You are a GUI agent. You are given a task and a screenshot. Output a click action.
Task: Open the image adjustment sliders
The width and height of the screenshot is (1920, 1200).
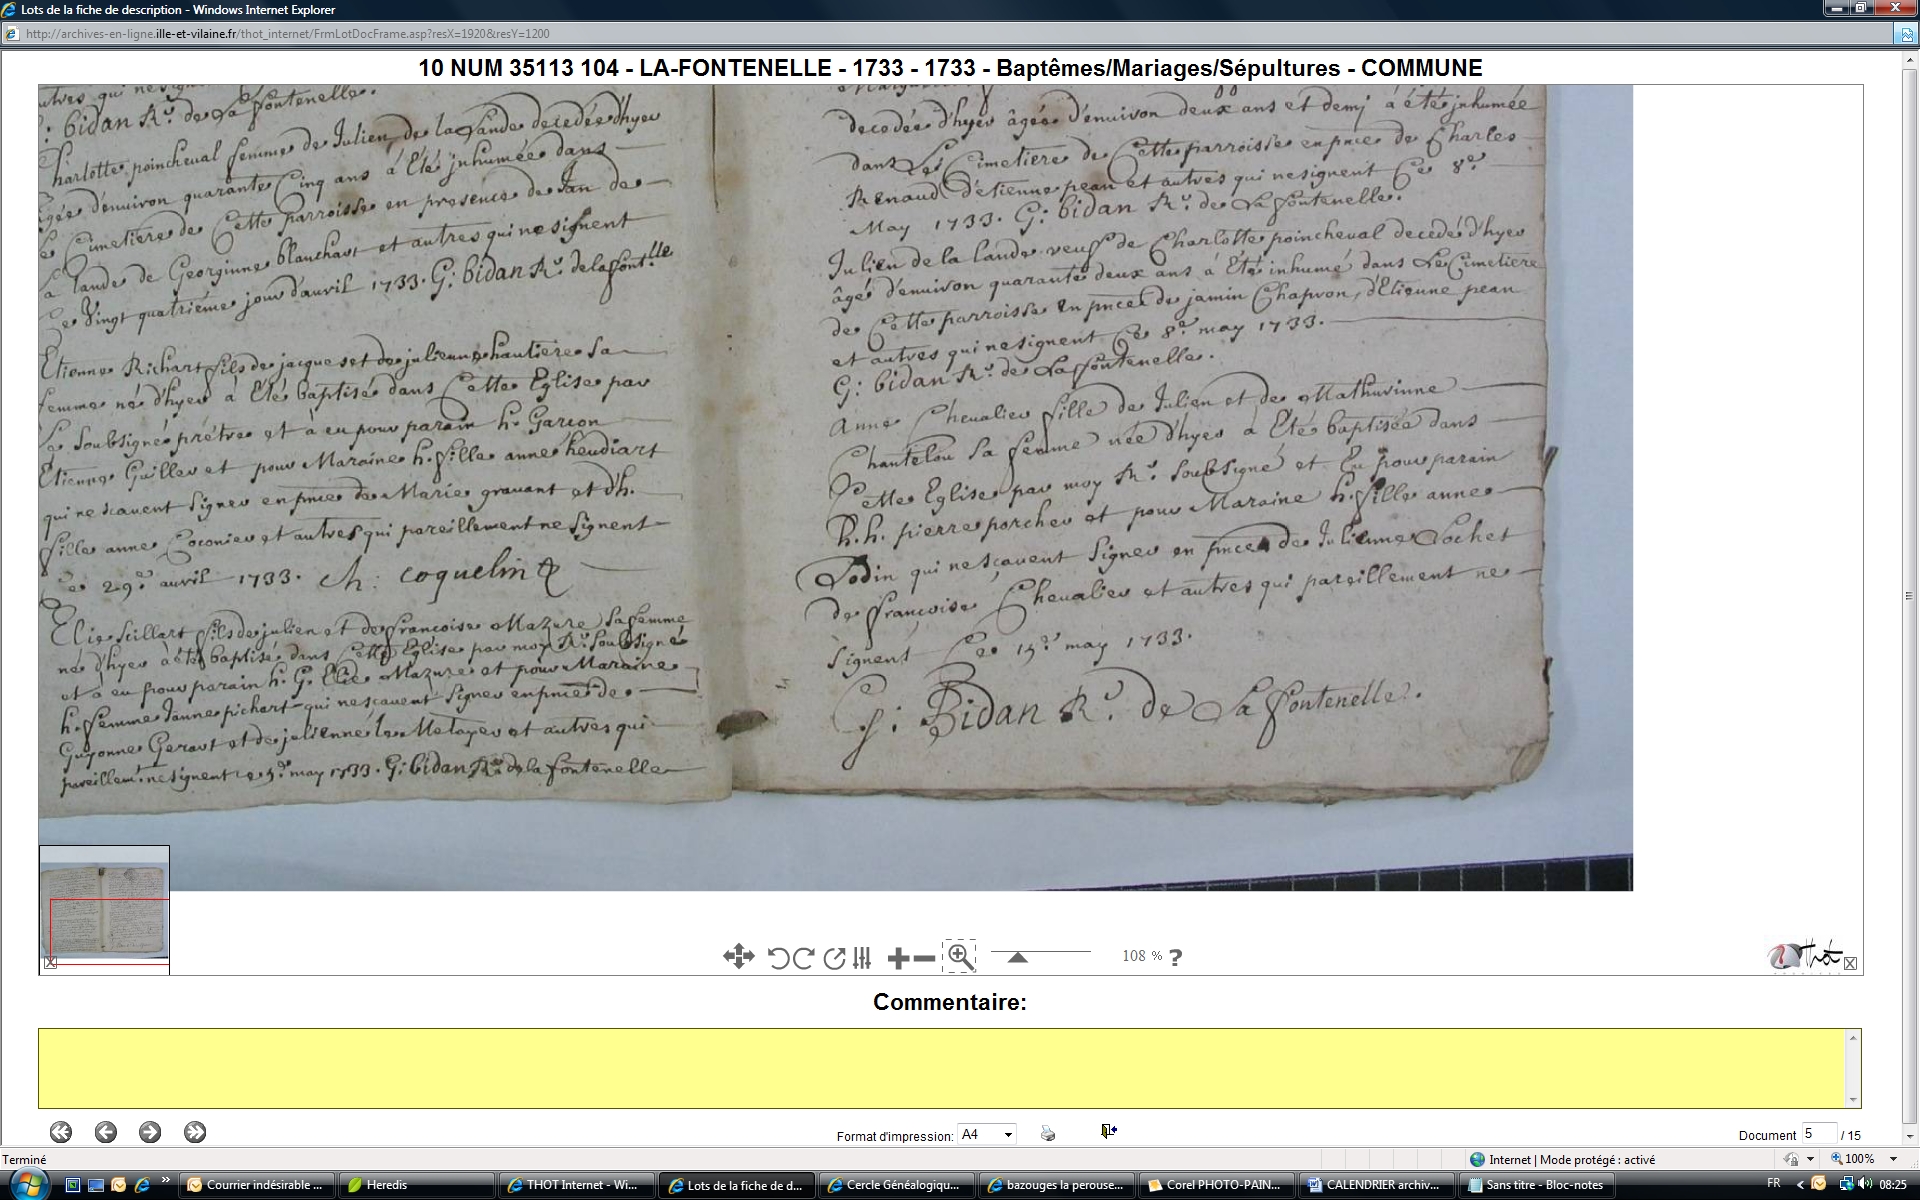click(x=862, y=958)
